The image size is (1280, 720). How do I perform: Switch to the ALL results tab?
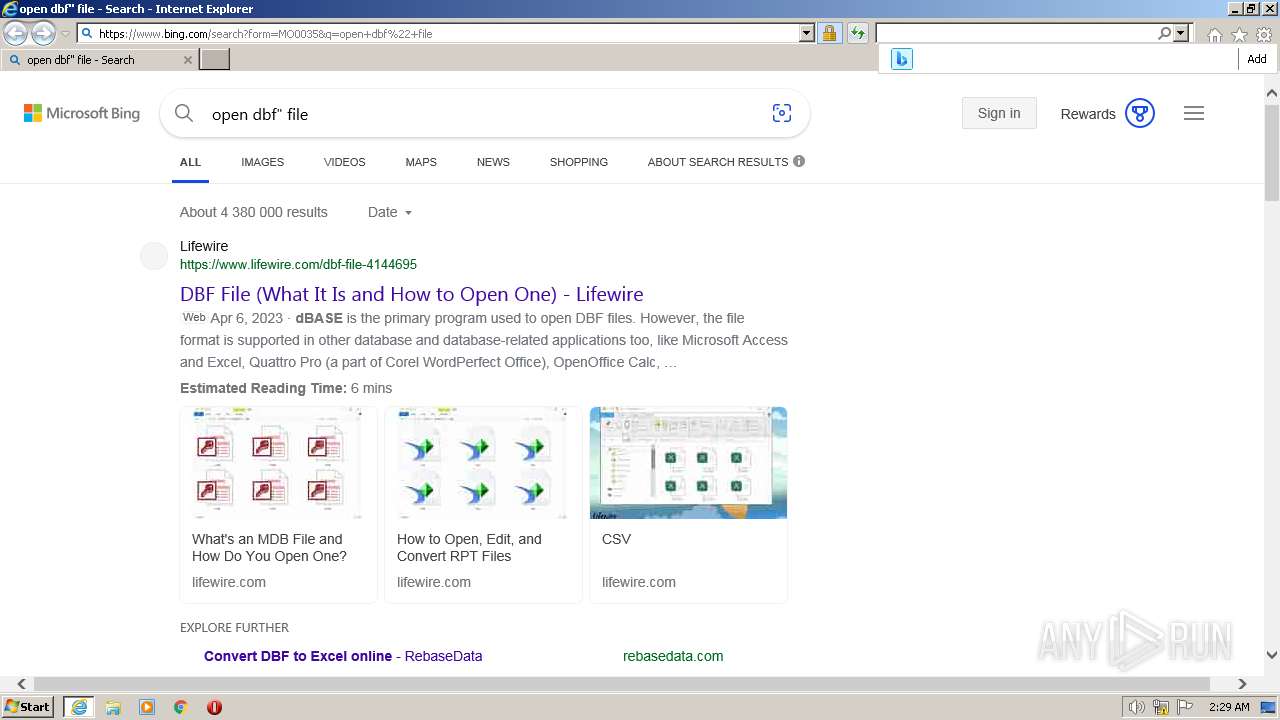pos(190,162)
